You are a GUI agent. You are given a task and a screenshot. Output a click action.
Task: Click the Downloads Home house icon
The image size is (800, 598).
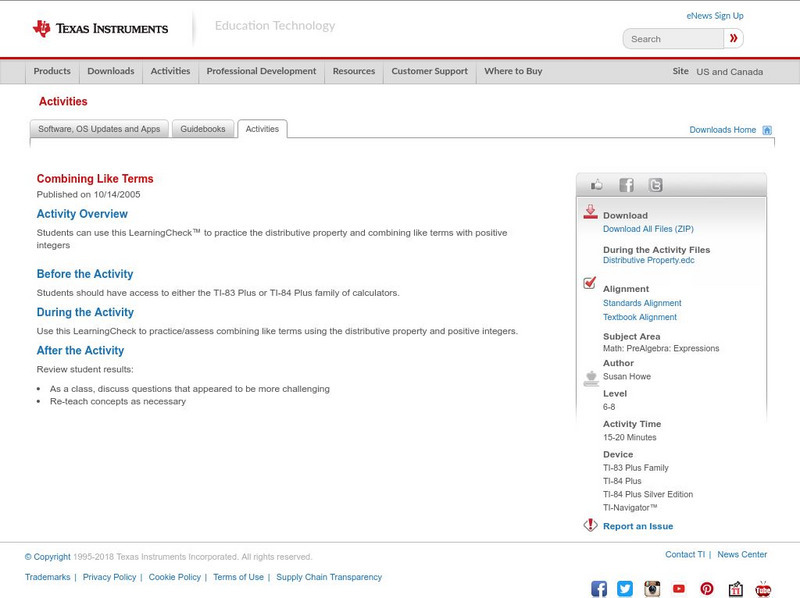coord(766,129)
